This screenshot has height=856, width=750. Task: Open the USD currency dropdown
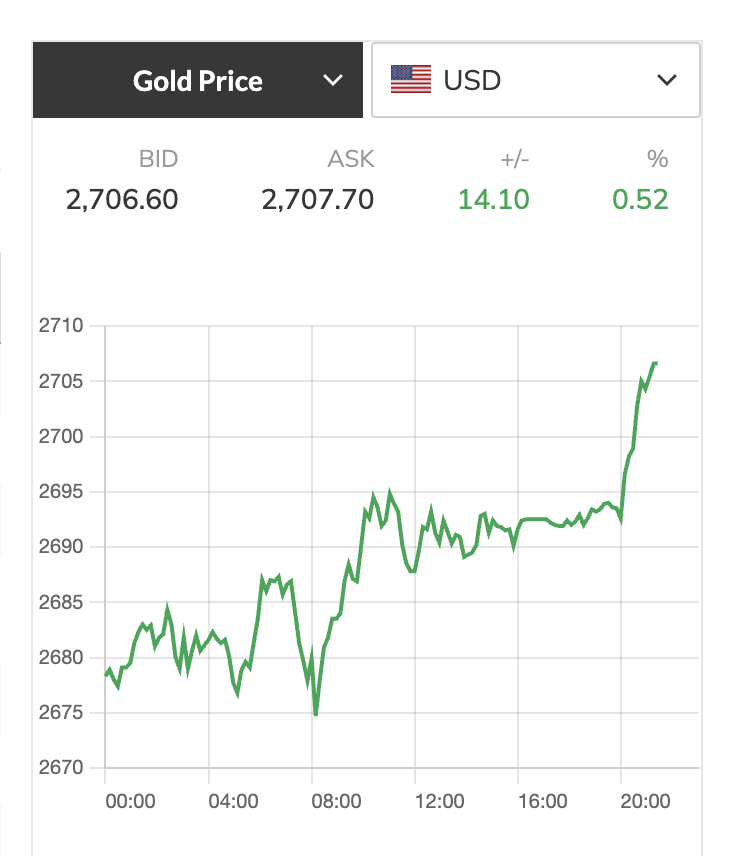(535, 80)
